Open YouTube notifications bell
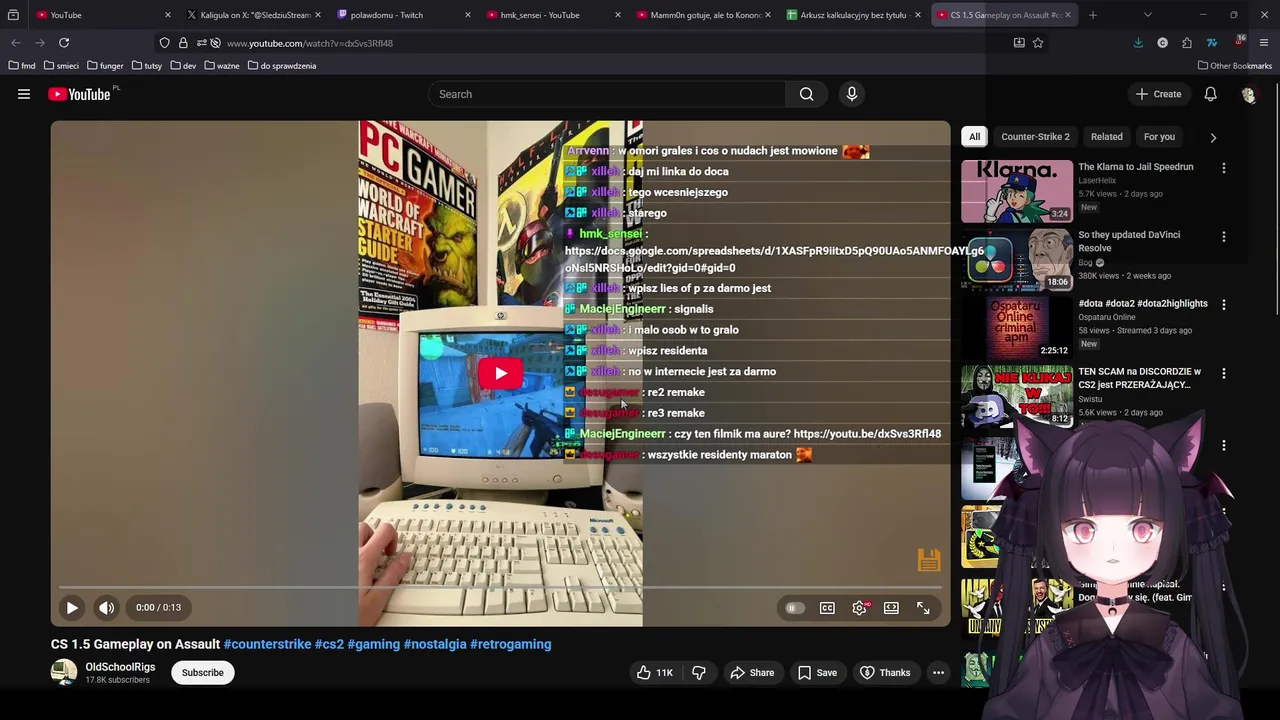The height and width of the screenshot is (720, 1280). (x=1210, y=94)
